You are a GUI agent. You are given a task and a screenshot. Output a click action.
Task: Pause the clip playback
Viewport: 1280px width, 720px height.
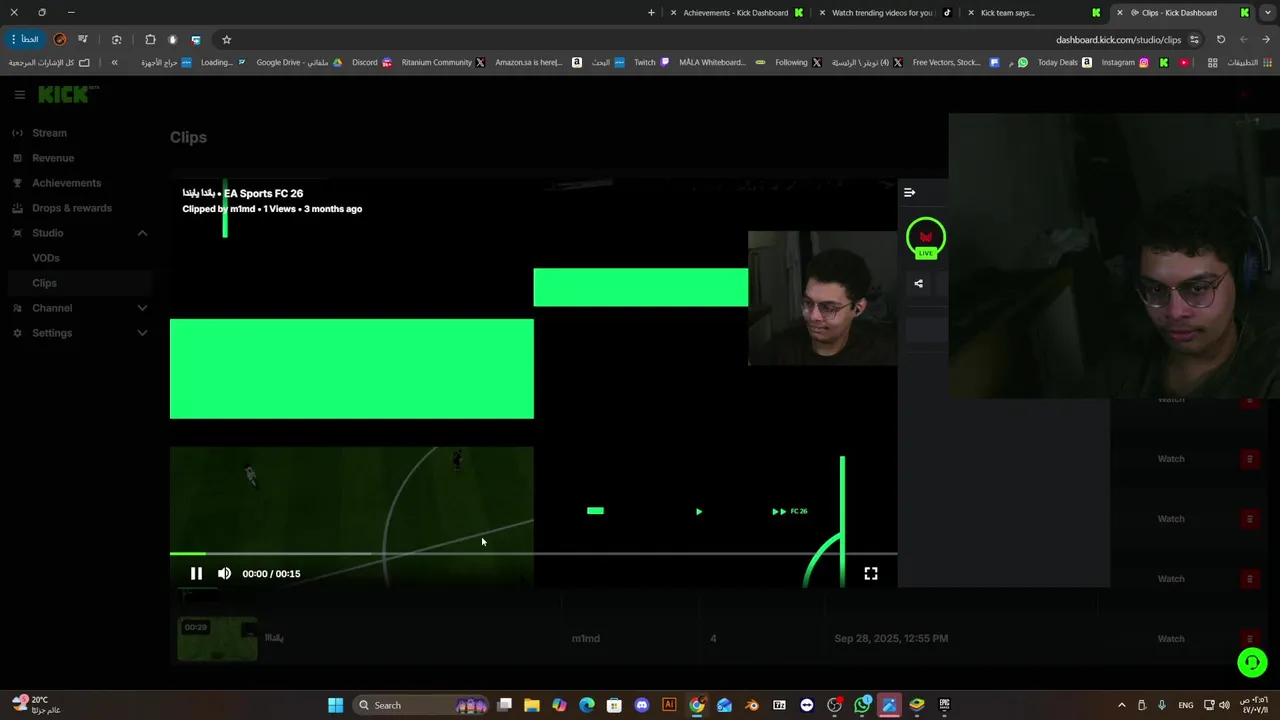tap(196, 573)
